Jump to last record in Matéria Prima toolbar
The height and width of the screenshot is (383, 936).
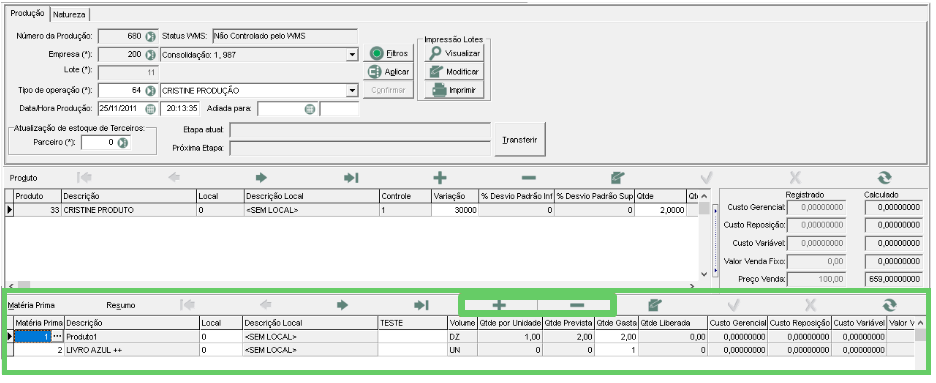(421, 305)
